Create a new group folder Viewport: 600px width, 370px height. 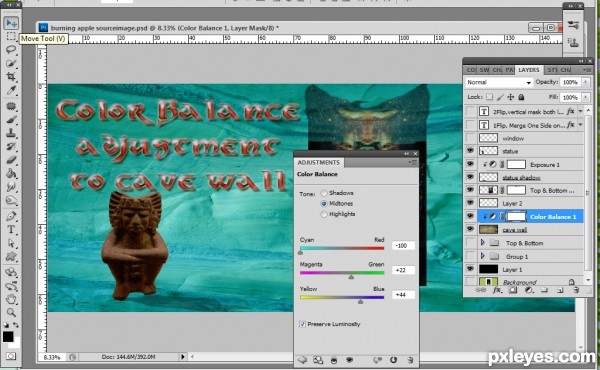544,290
